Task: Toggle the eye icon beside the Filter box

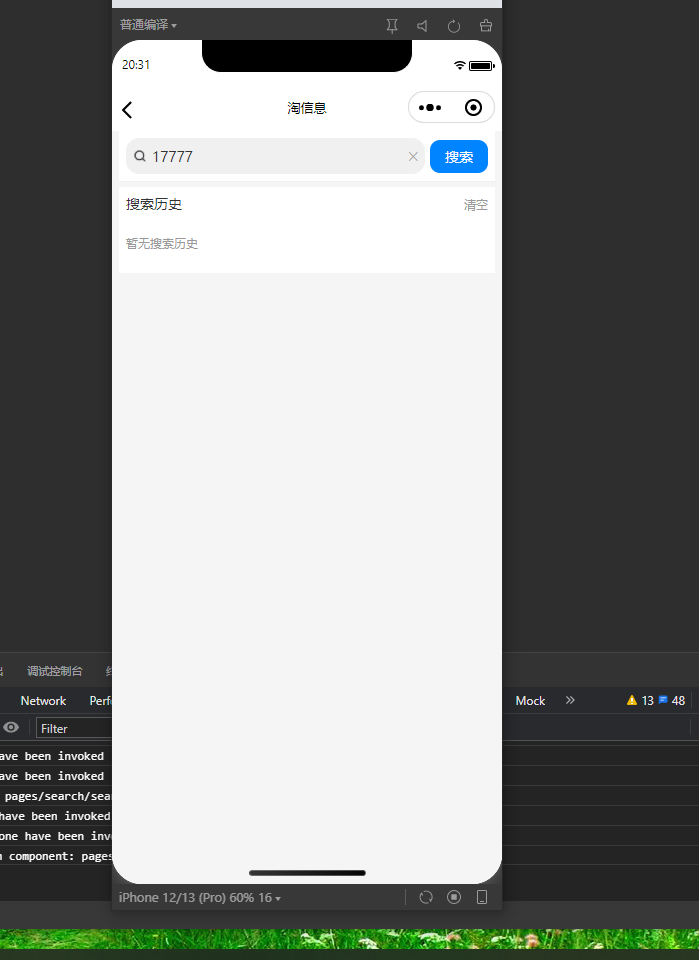Action: (x=11, y=727)
